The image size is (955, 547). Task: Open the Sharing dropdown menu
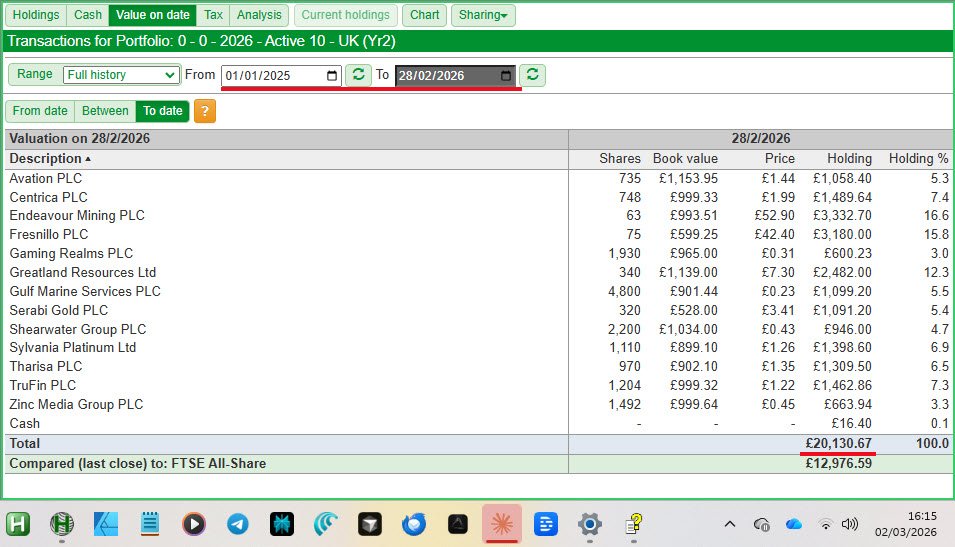[x=483, y=15]
